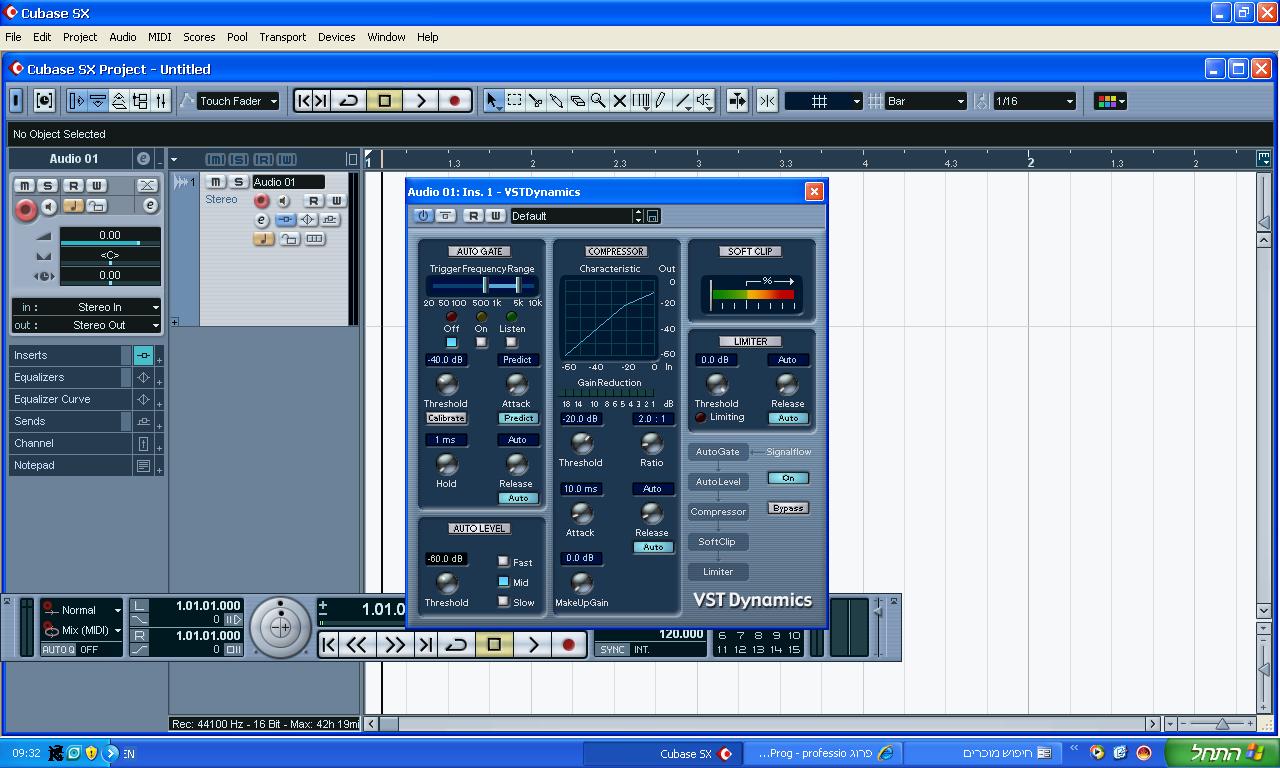Open the Devices menu
Viewport: 1280px width, 768px height.
(x=337, y=37)
